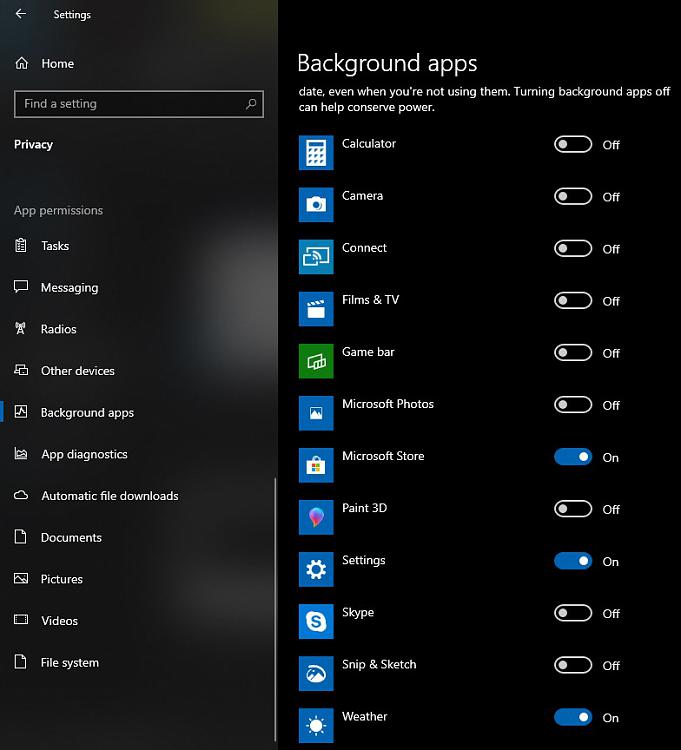Disable Microsoft Store background toggle
Image resolution: width=681 pixels, height=750 pixels.
point(573,457)
